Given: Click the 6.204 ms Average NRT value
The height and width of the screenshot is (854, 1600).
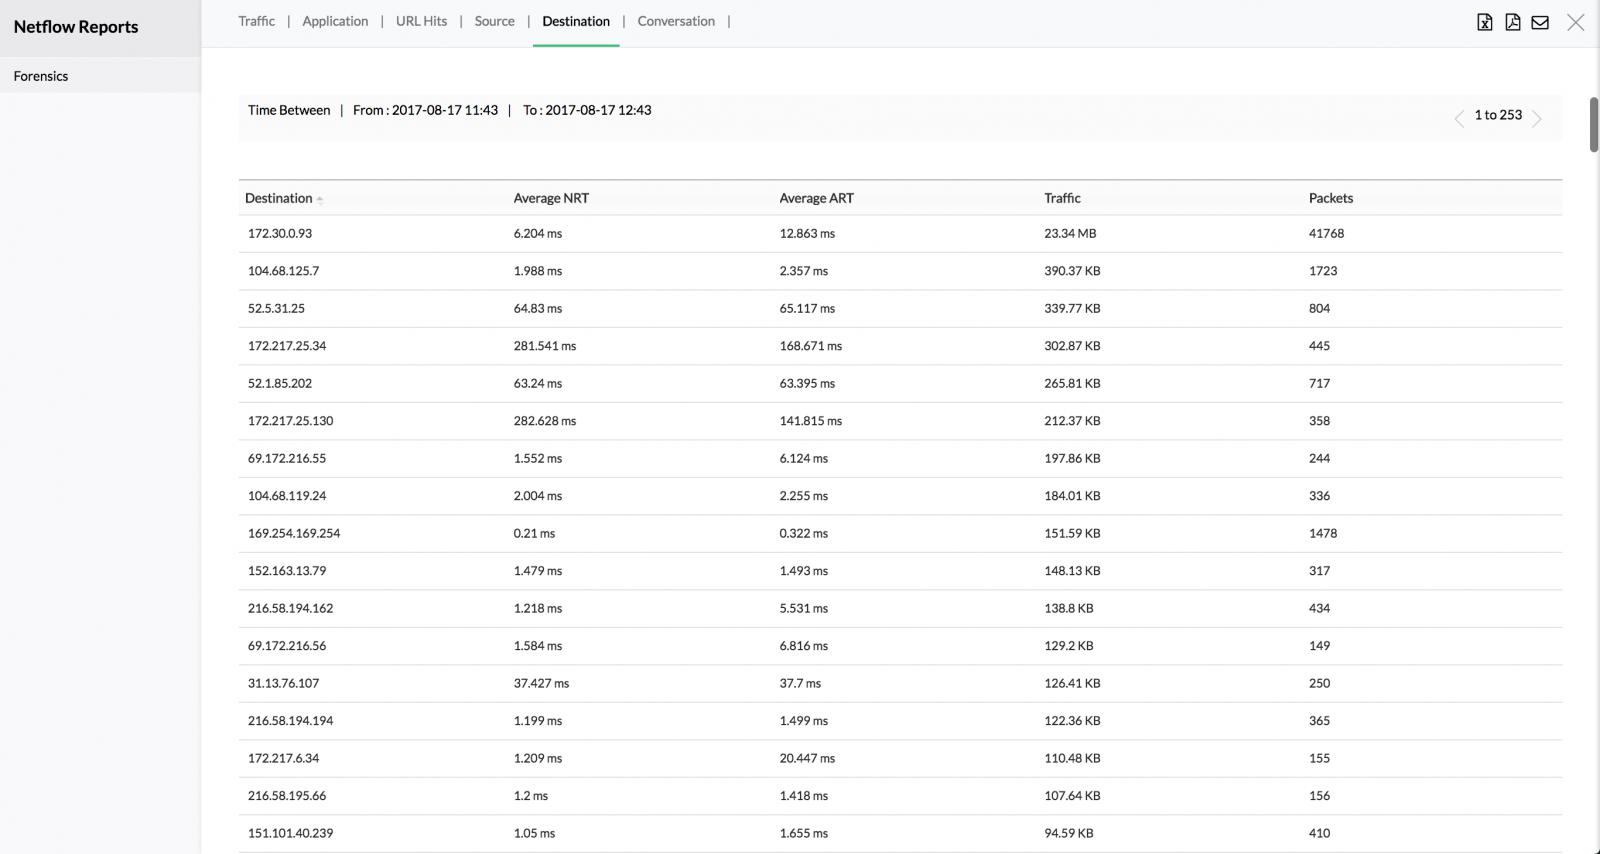Looking at the screenshot, I should tap(538, 233).
